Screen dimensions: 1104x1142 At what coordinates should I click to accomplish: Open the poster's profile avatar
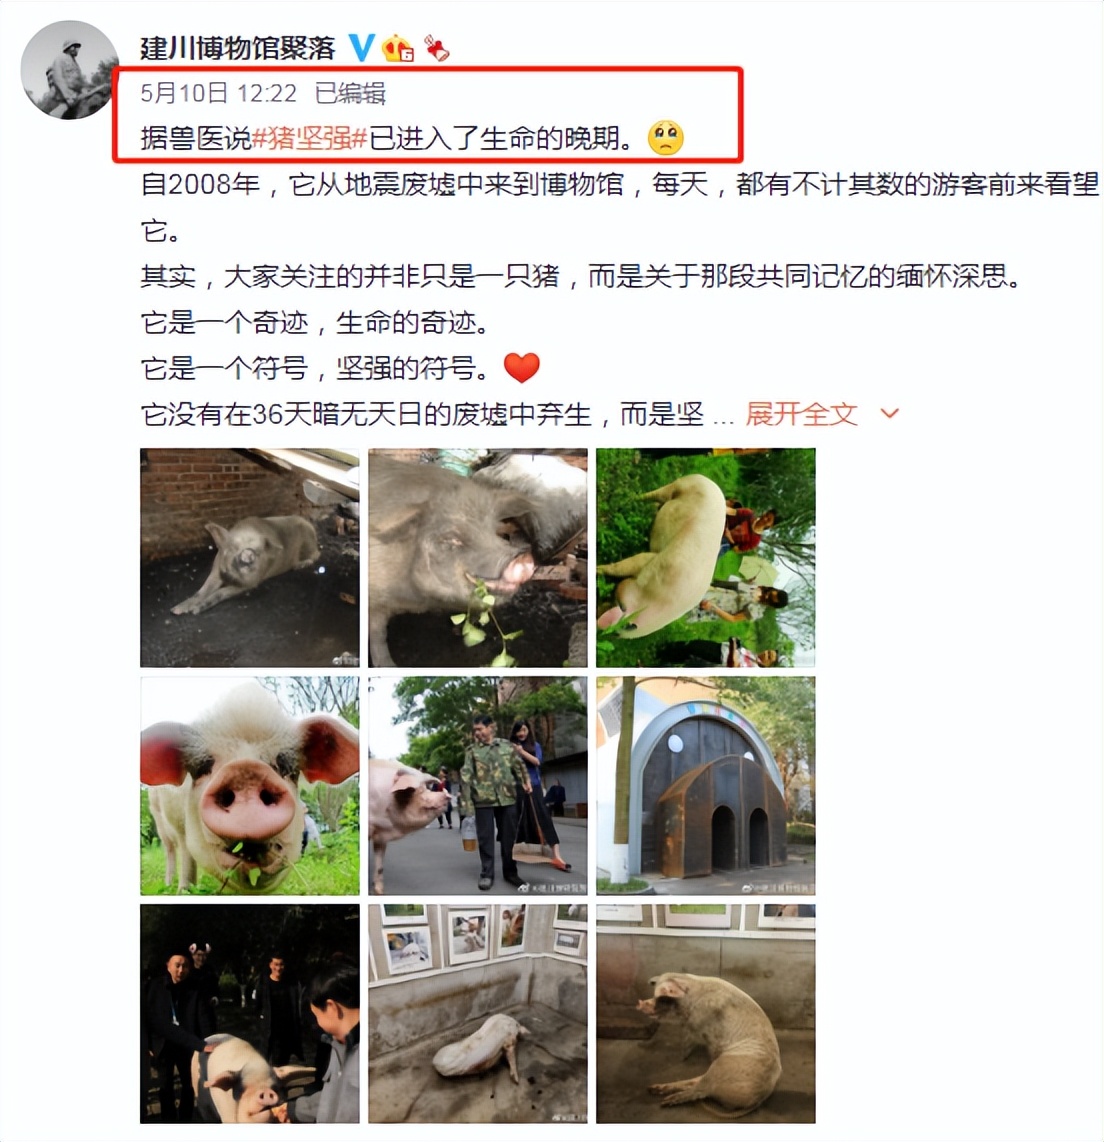pyautogui.click(x=70, y=70)
